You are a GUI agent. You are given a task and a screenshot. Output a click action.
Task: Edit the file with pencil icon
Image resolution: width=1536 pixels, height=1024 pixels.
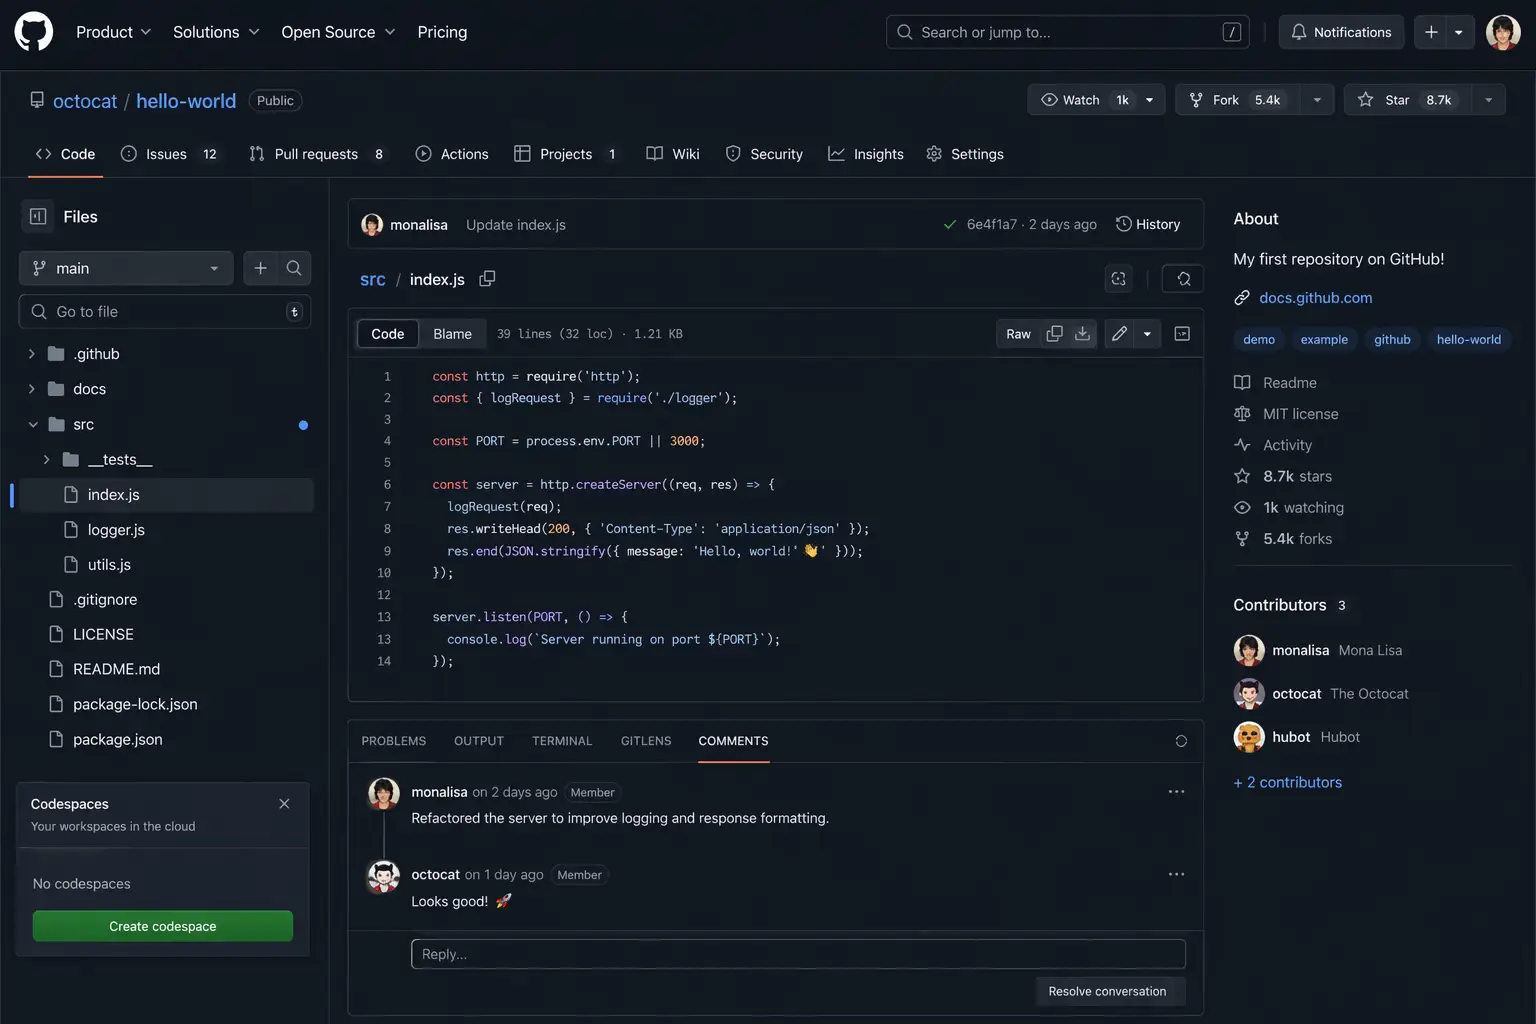pyautogui.click(x=1119, y=334)
